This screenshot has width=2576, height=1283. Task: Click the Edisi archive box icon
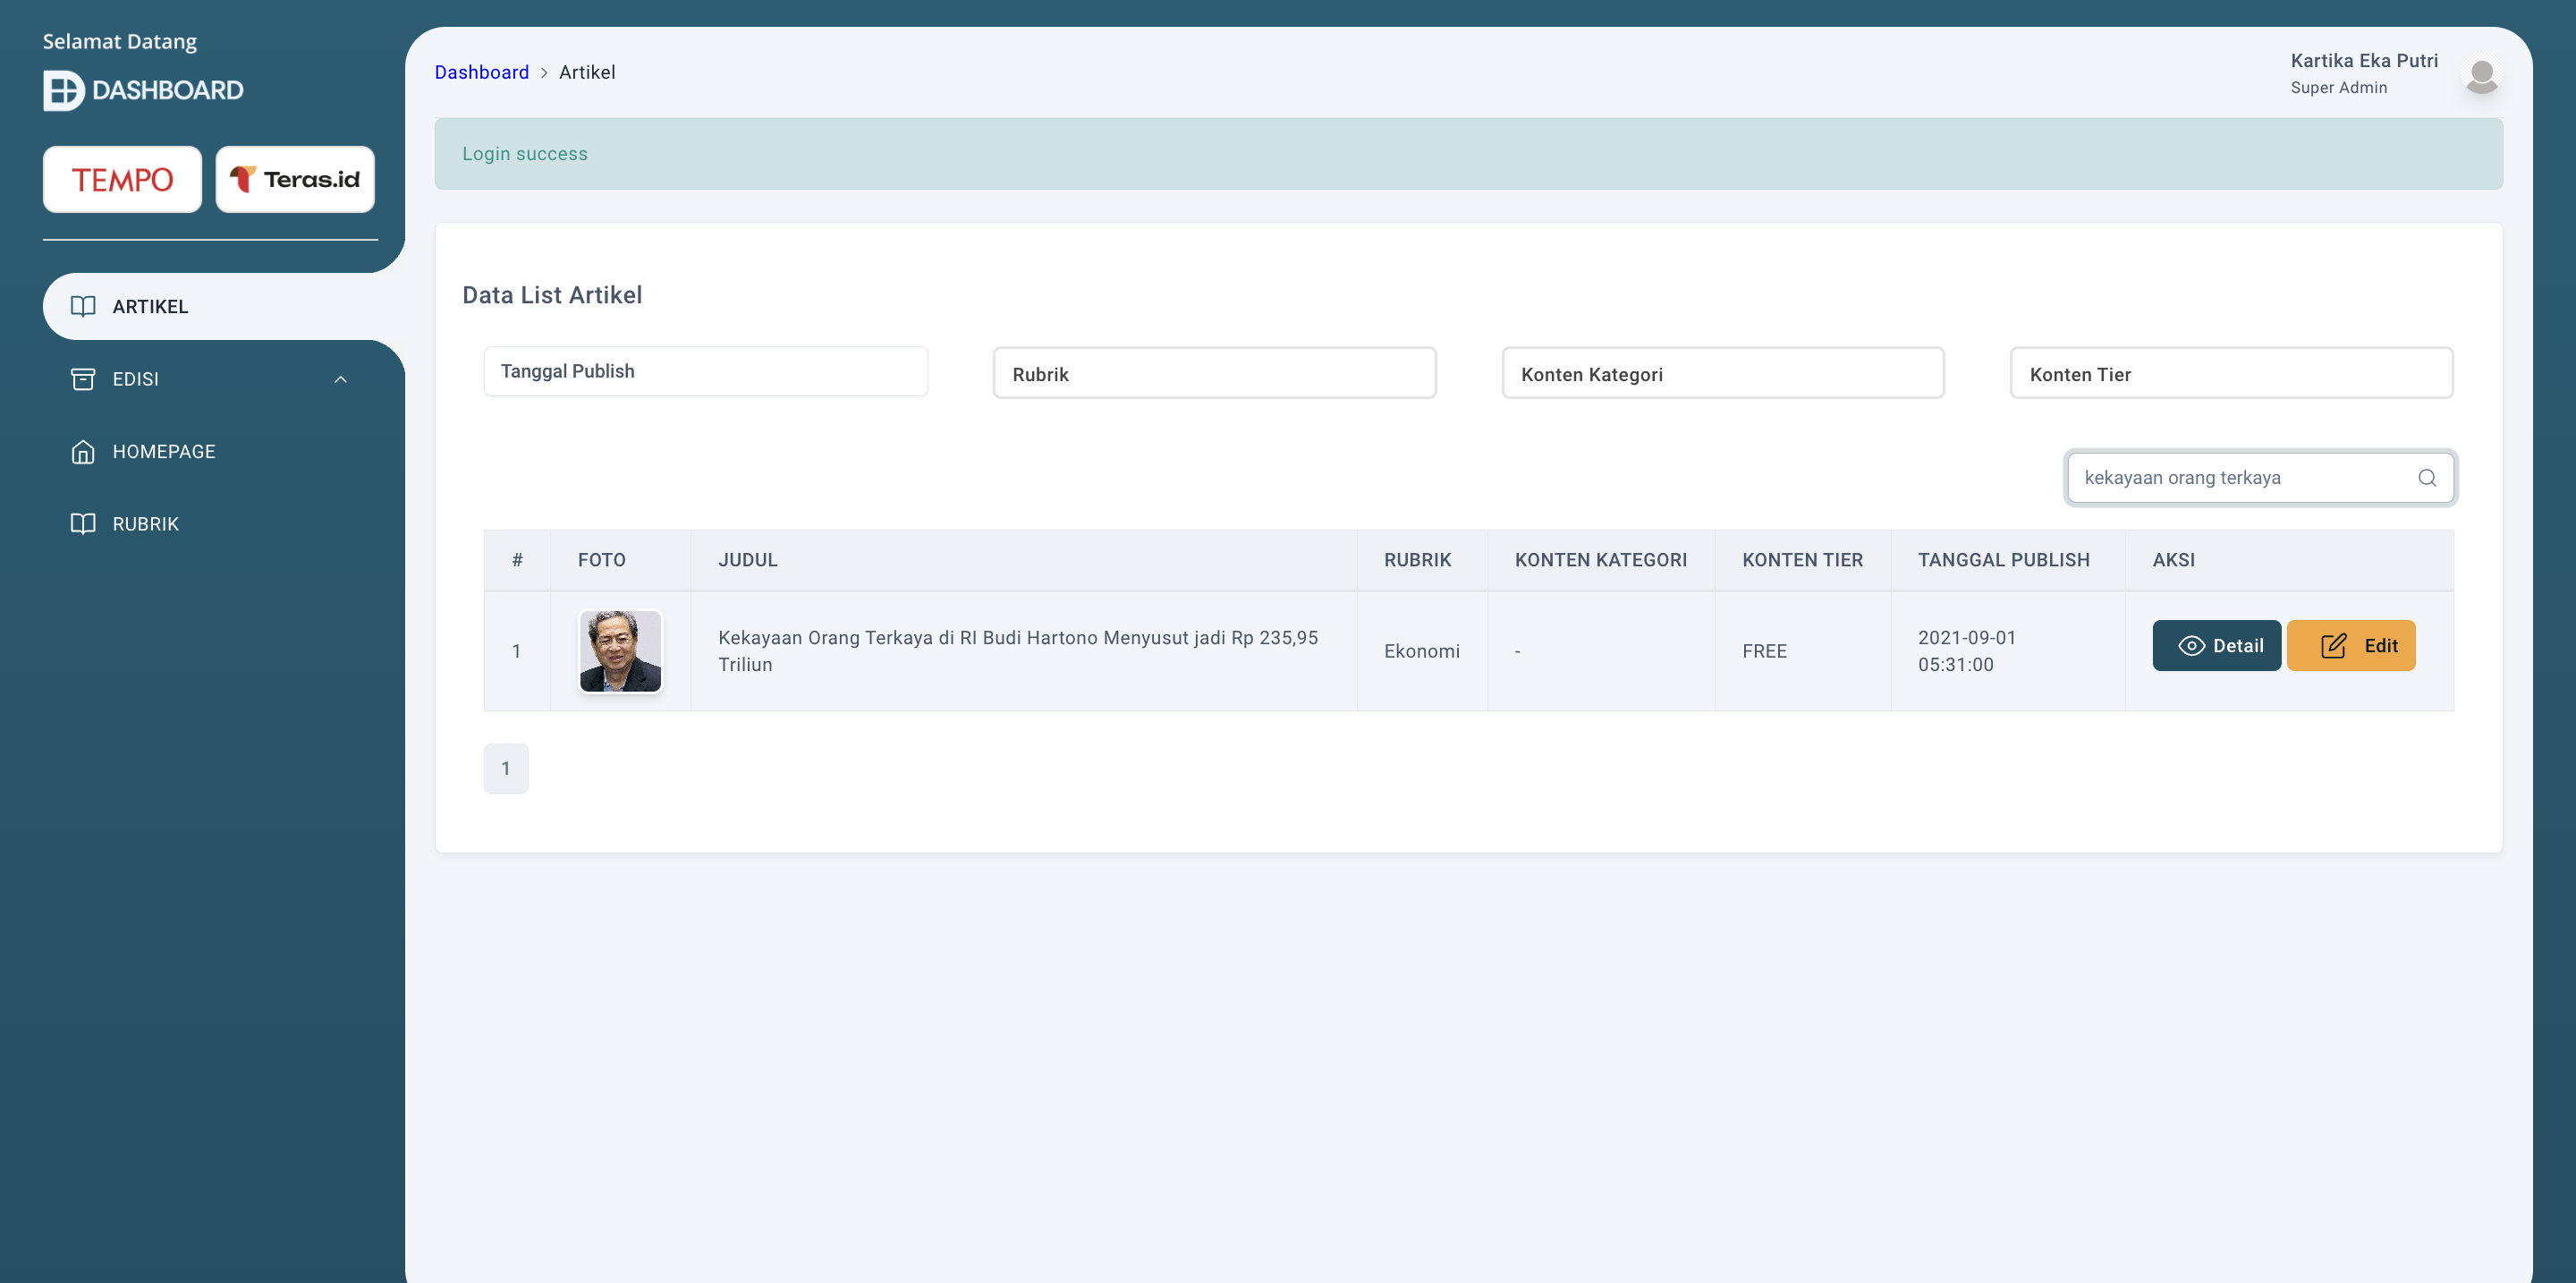click(83, 379)
